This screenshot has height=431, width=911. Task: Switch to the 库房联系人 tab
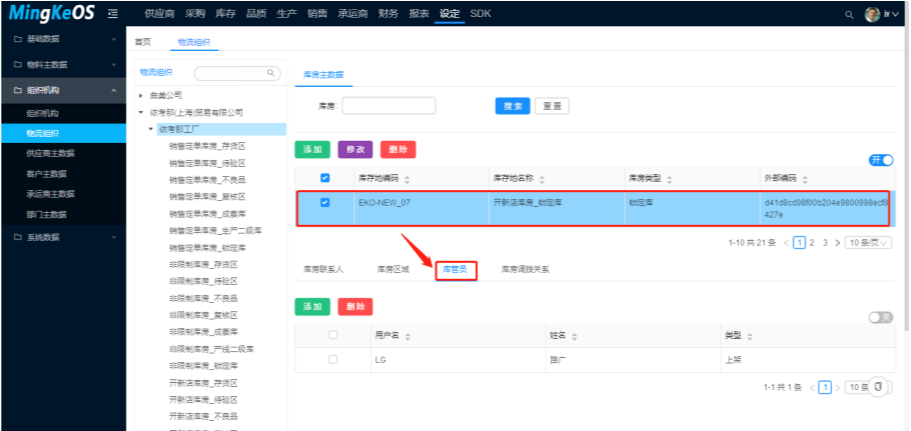tap(324, 270)
